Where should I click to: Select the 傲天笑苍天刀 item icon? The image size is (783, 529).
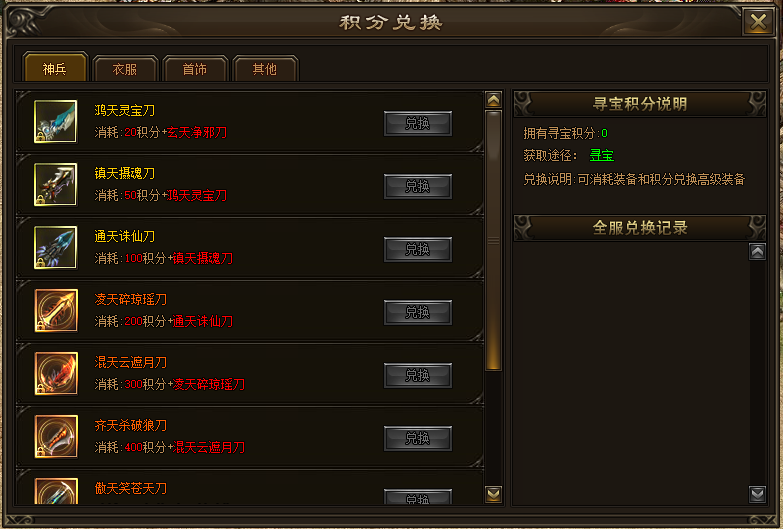56,491
